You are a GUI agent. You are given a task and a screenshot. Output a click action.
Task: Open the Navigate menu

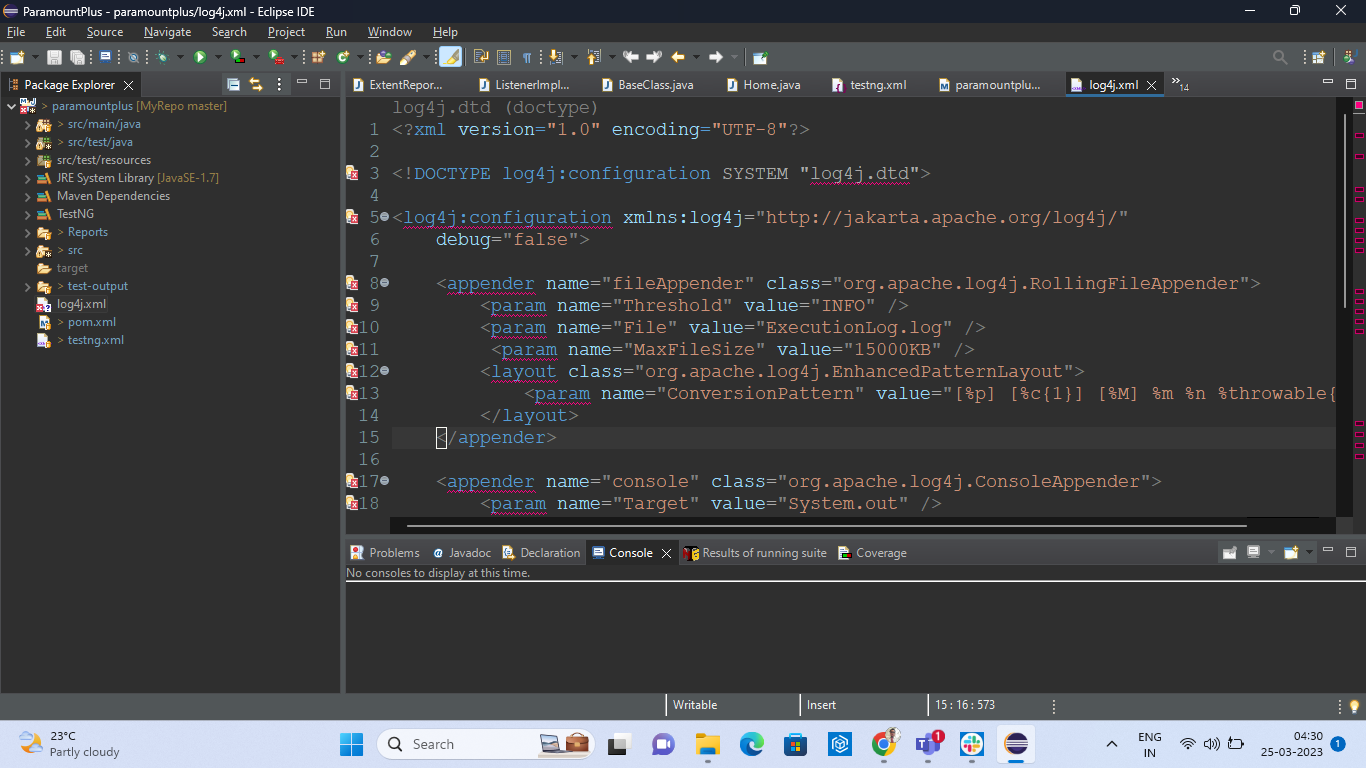(x=166, y=31)
